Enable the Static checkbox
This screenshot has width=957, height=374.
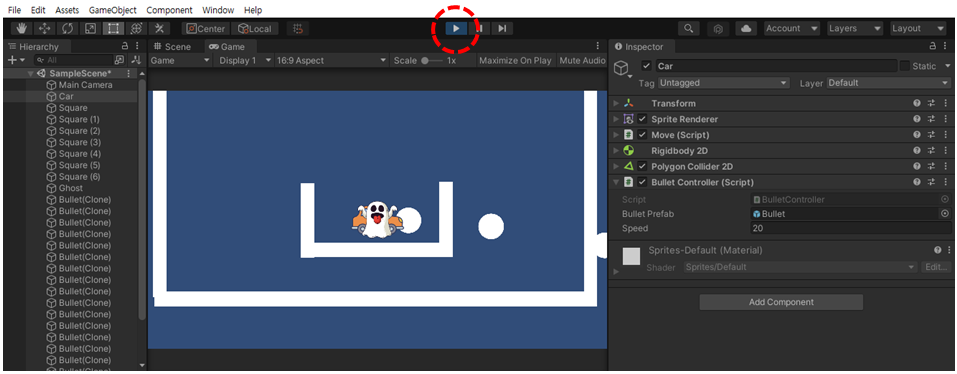(x=905, y=66)
